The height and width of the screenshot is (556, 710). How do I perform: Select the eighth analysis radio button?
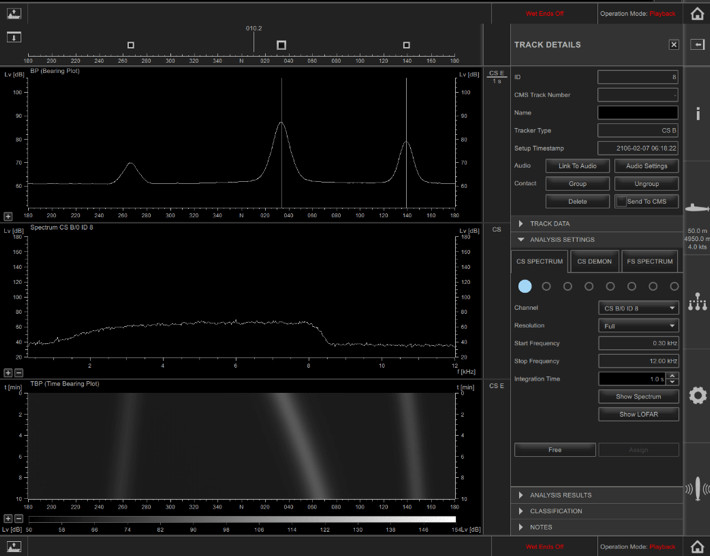coord(674,286)
